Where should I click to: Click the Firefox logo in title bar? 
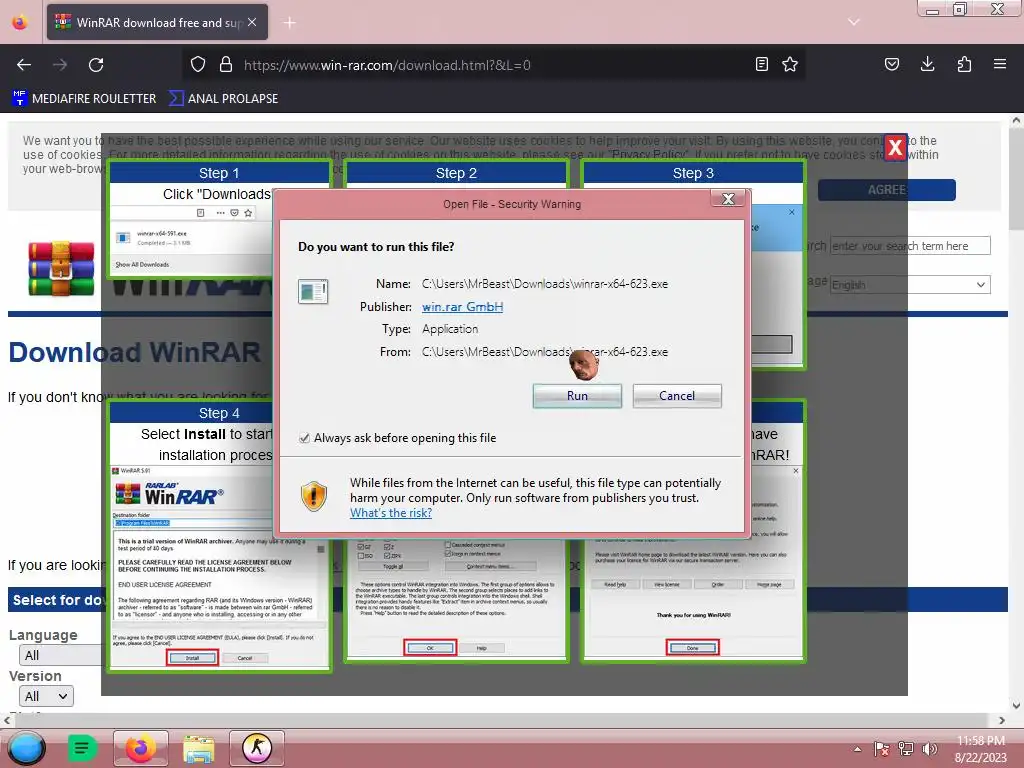tap(20, 22)
